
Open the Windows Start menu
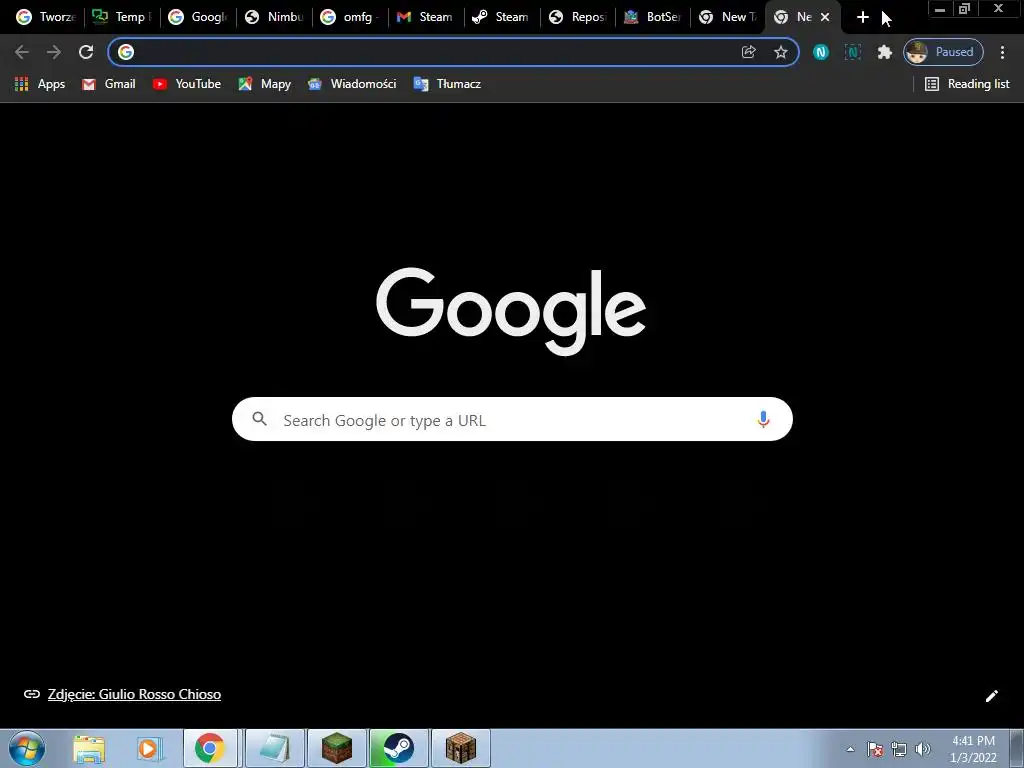27,748
